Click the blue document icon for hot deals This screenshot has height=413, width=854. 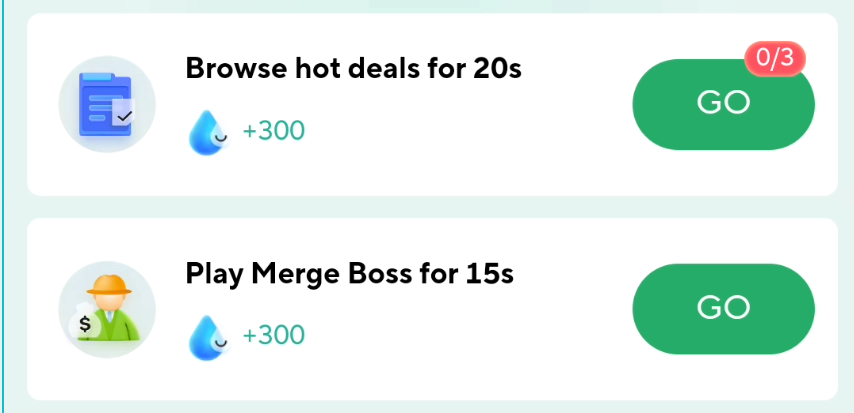click(107, 104)
